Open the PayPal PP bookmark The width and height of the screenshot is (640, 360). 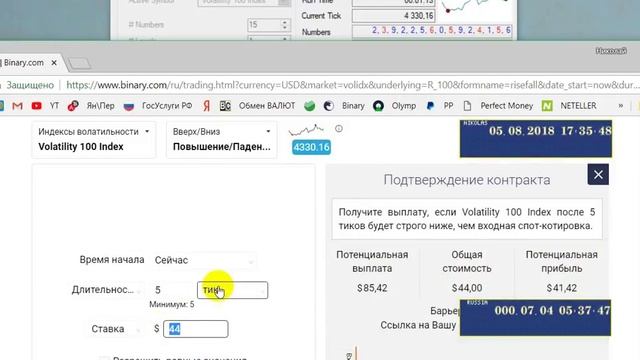click(440, 106)
